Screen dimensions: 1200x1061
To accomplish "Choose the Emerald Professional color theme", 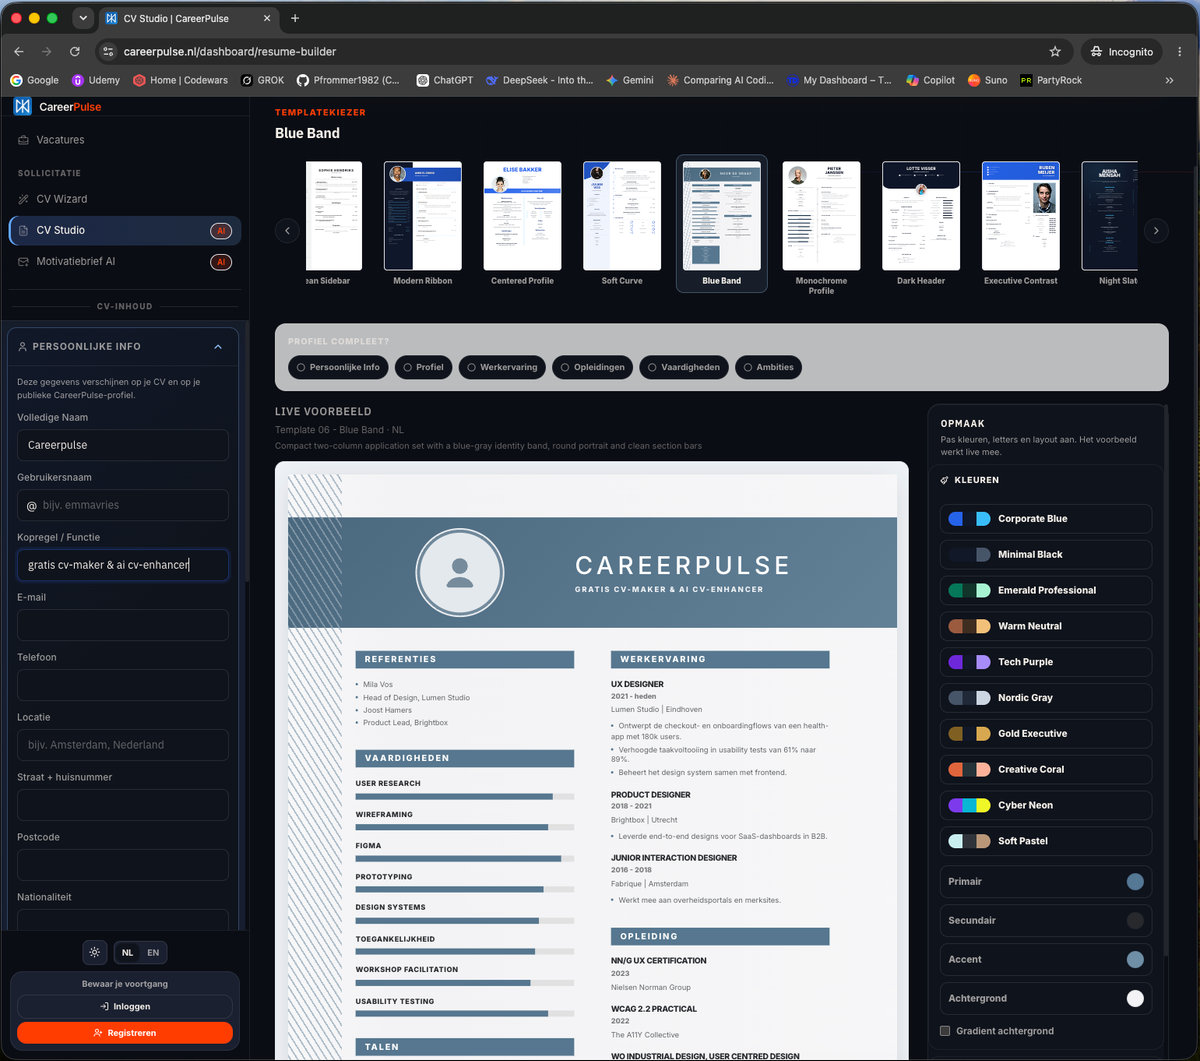I will tap(1046, 590).
